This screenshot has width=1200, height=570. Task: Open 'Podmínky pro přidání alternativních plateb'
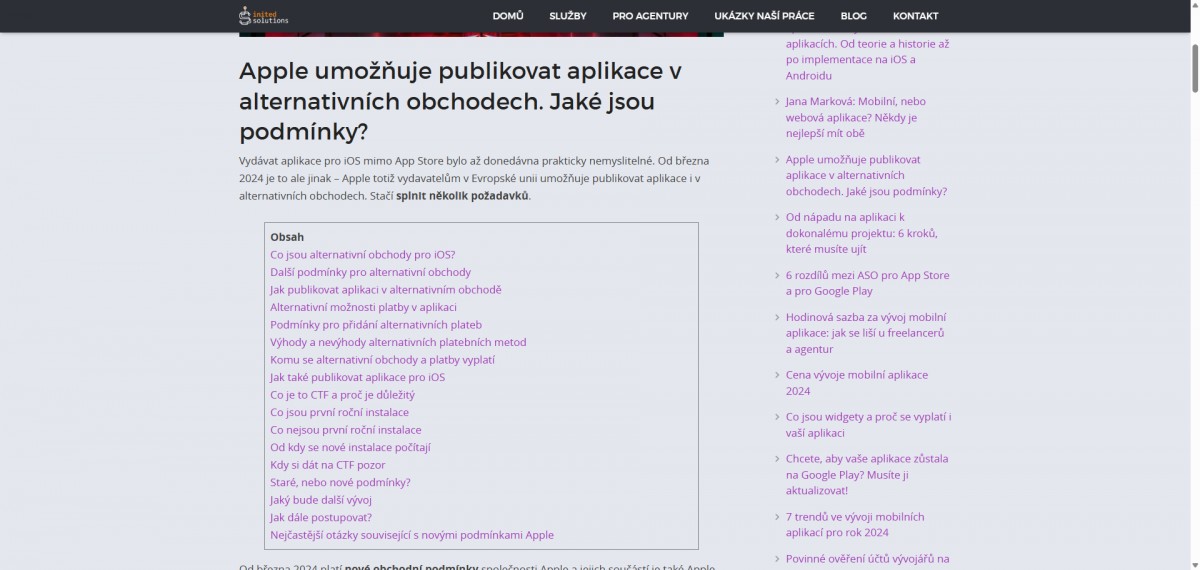point(376,324)
